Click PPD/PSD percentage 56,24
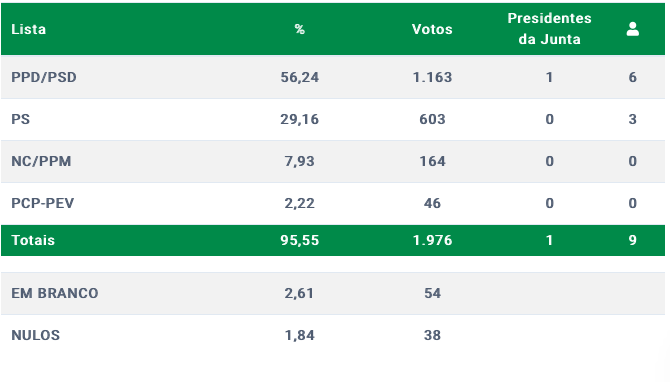The height and width of the screenshot is (382, 670). click(x=300, y=77)
